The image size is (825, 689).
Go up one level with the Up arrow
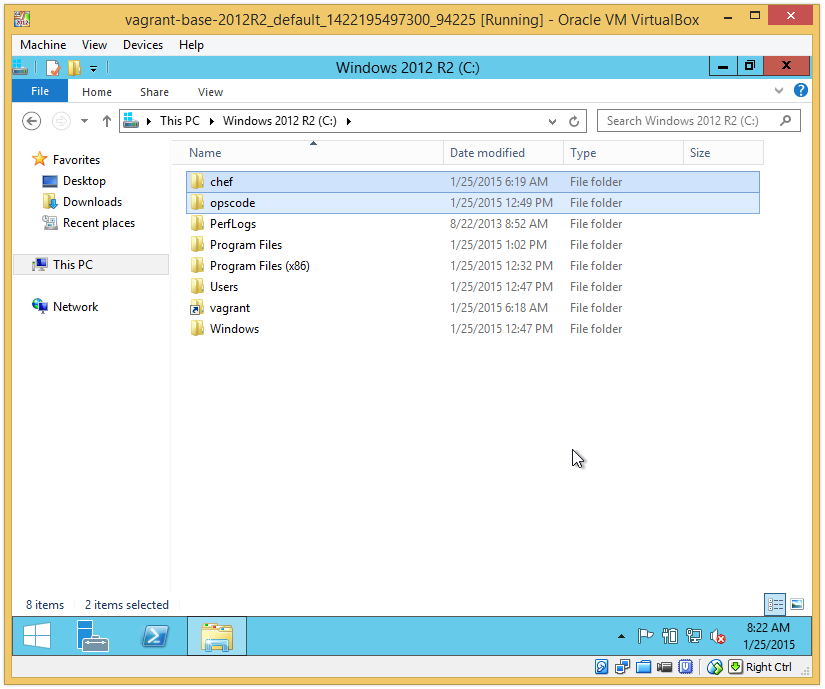[x=107, y=121]
